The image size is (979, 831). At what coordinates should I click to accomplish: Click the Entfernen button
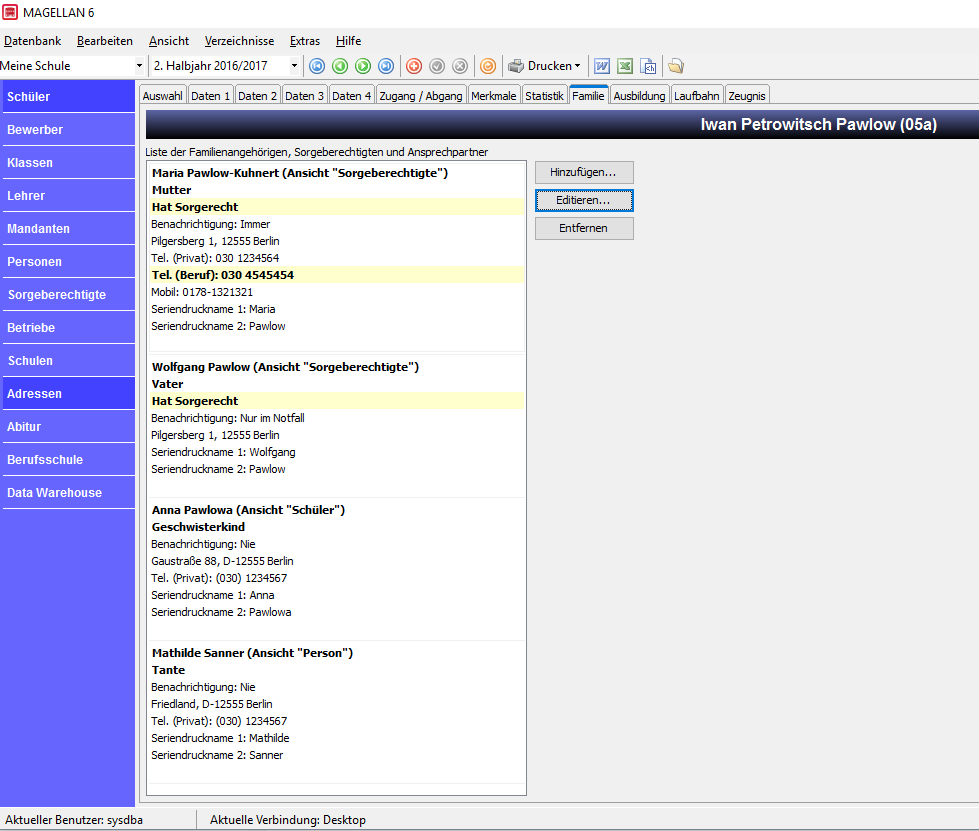(x=584, y=229)
